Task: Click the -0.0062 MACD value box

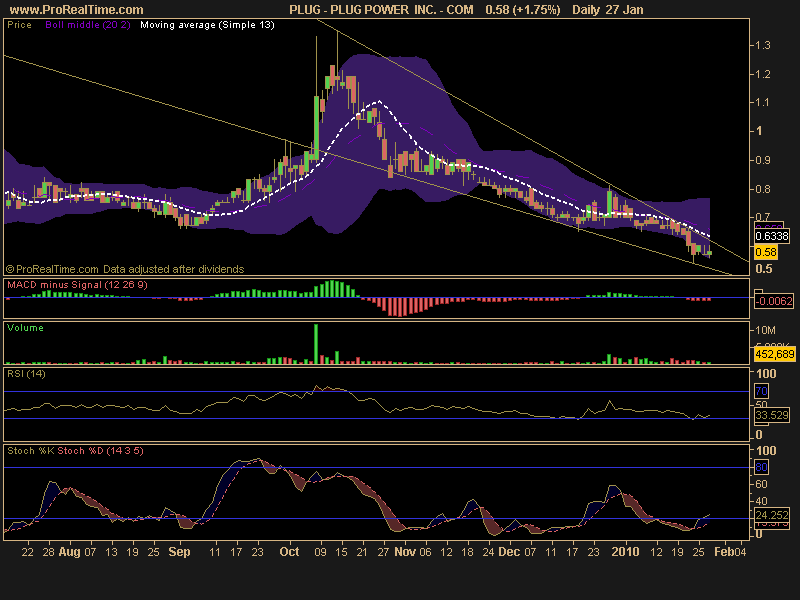Action: (774, 301)
